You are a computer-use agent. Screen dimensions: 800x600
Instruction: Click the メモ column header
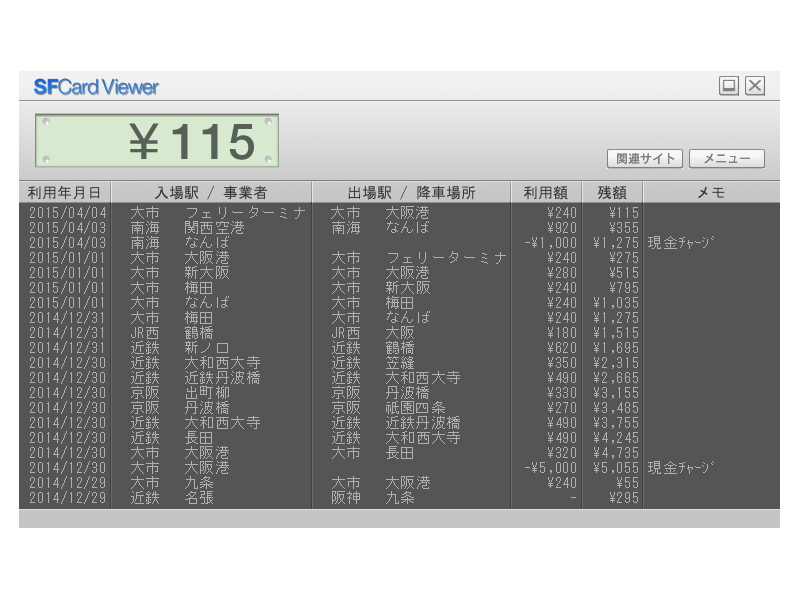[711, 192]
